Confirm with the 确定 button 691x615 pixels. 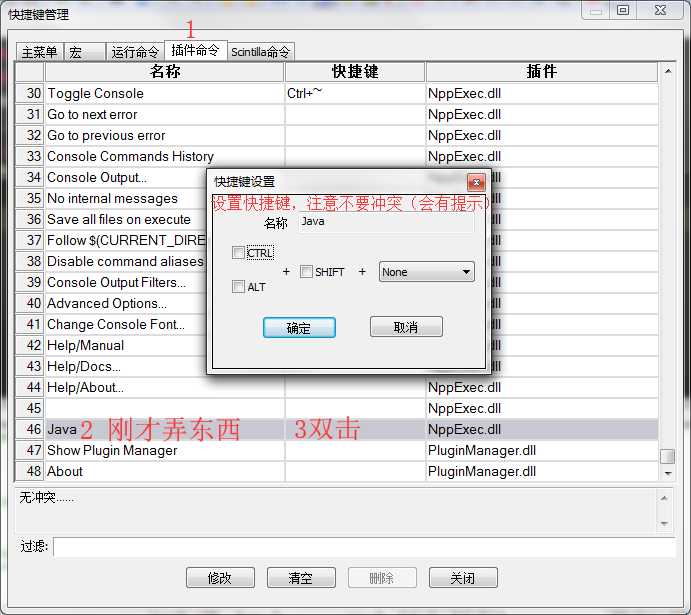point(299,328)
